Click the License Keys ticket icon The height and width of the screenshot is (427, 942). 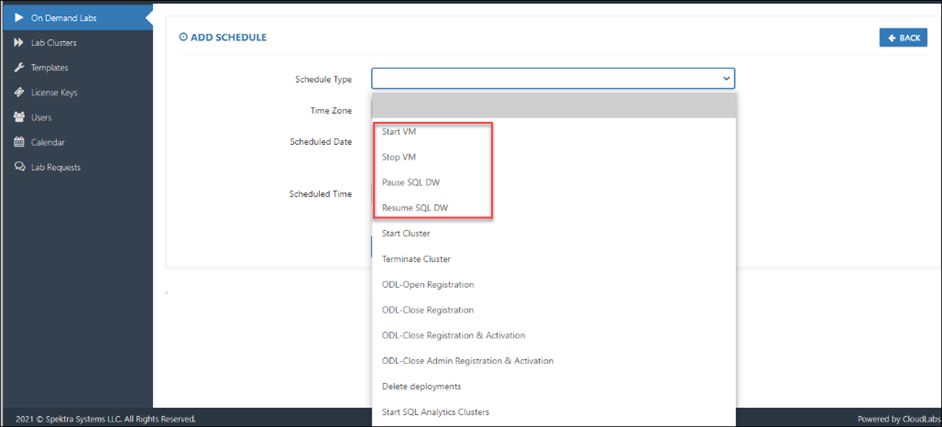pyautogui.click(x=19, y=93)
